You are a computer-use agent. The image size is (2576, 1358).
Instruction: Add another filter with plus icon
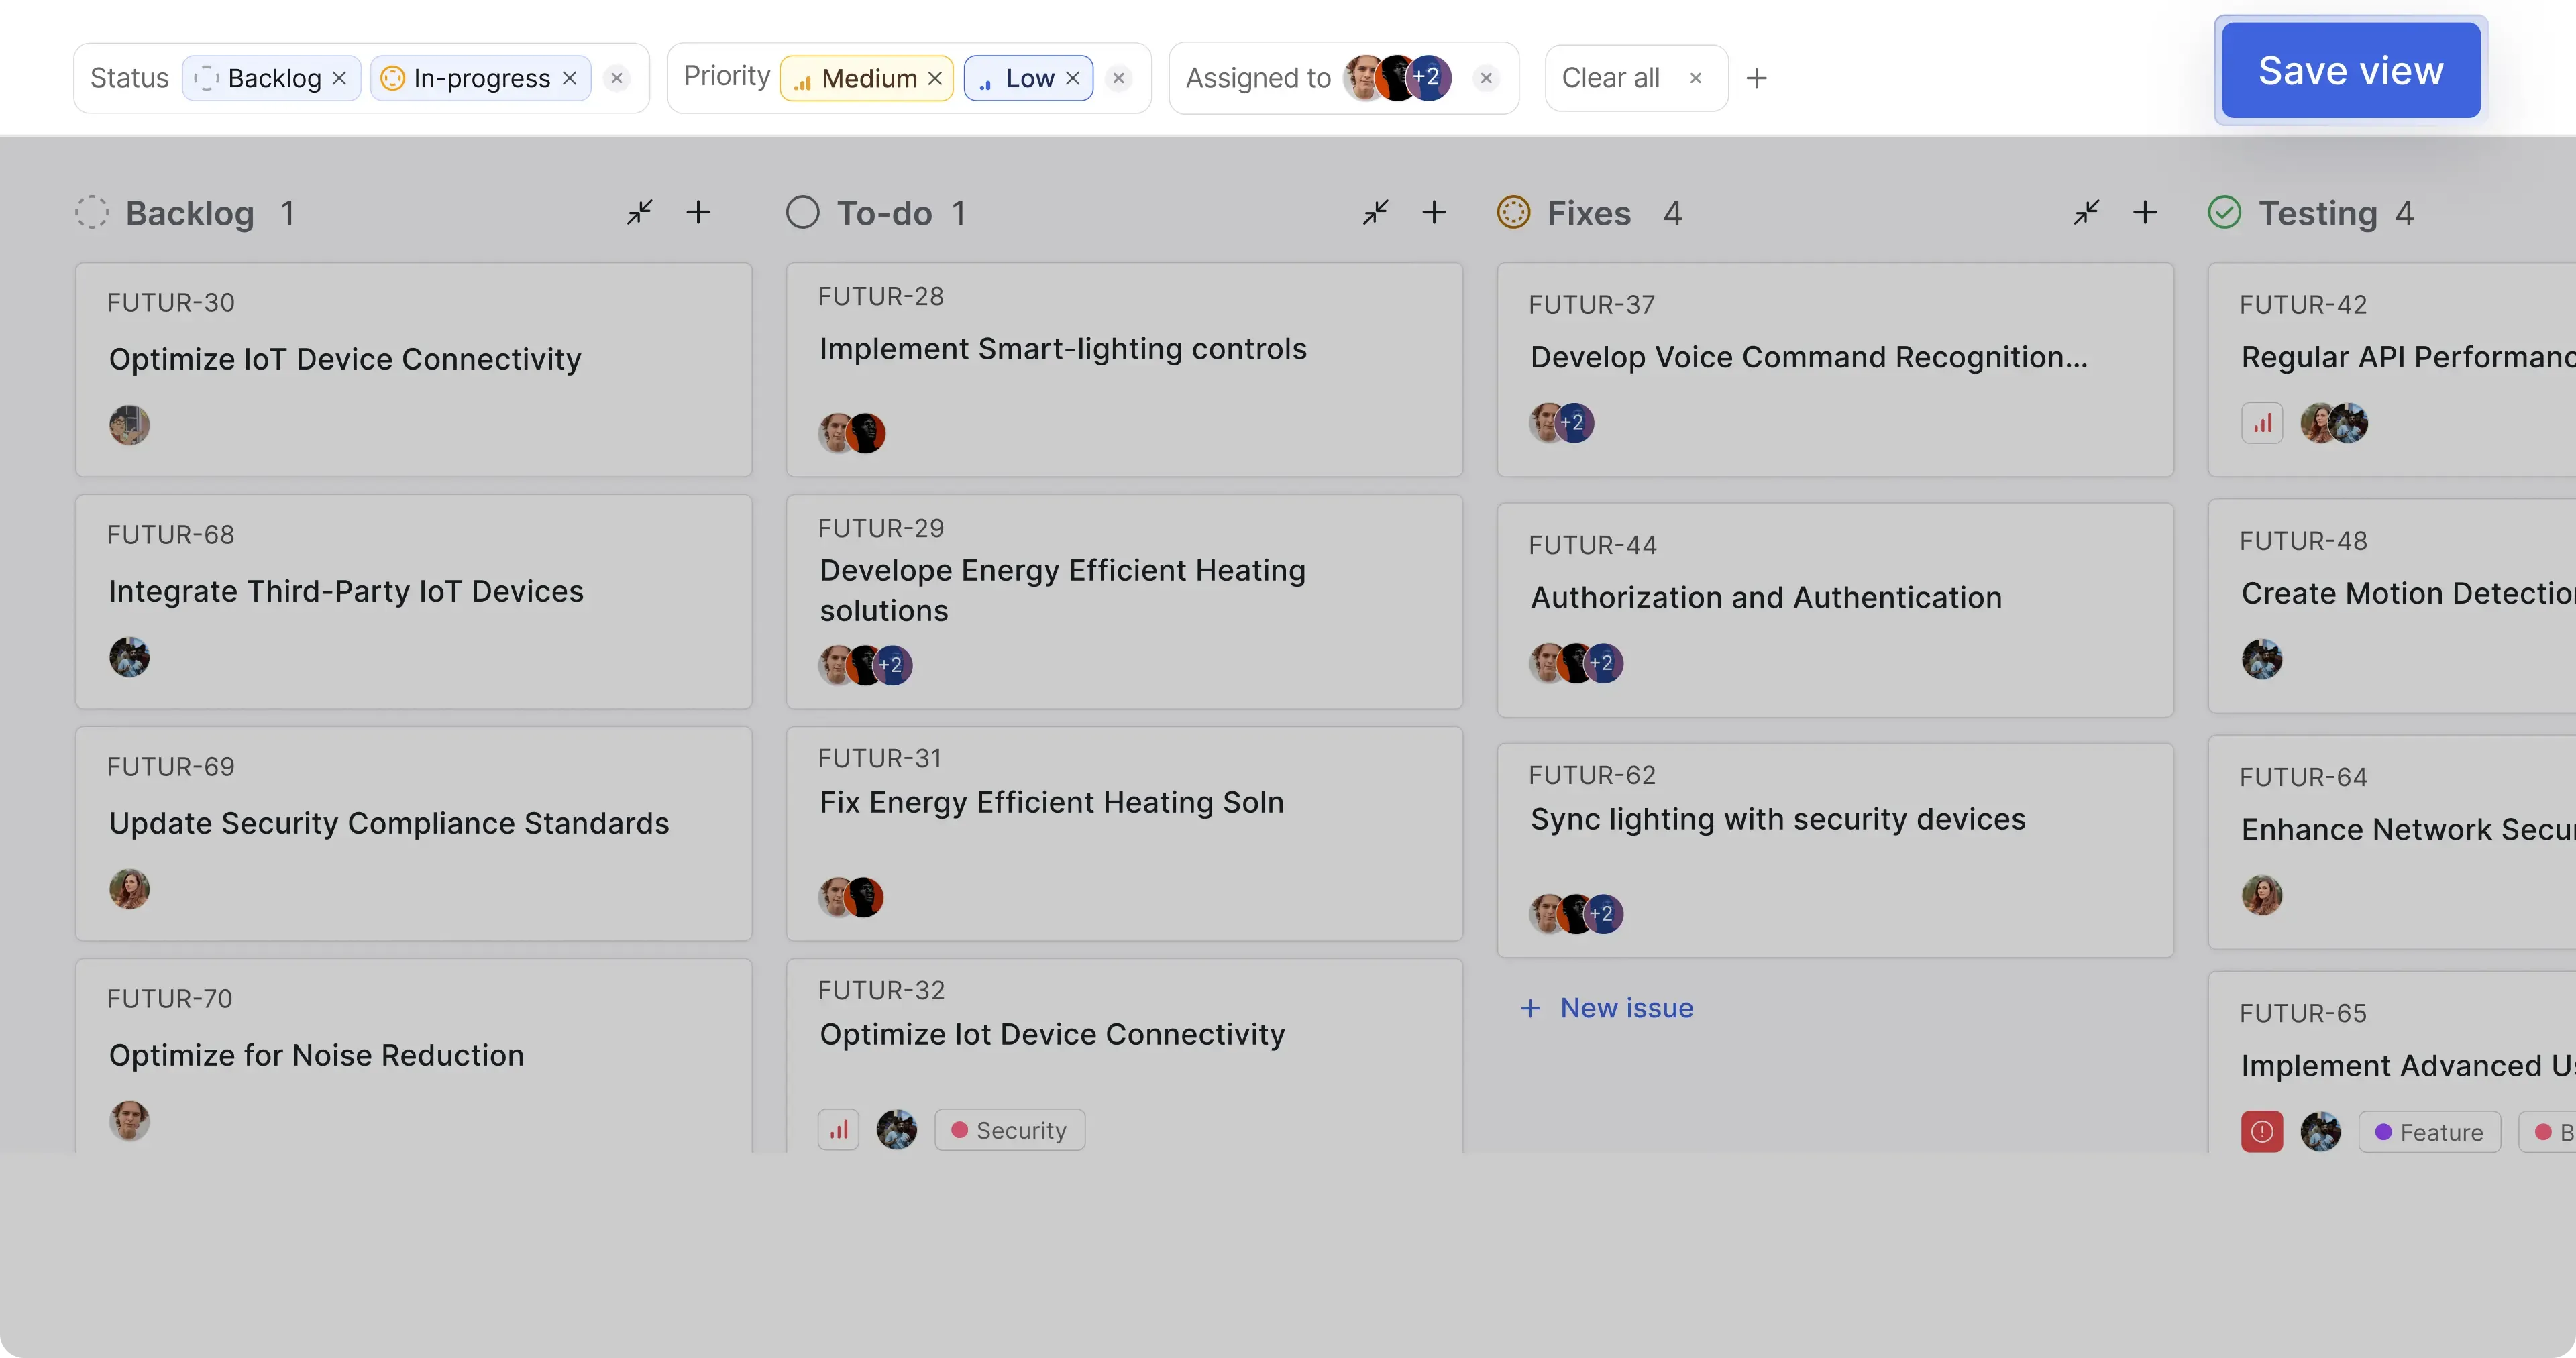click(x=1756, y=78)
